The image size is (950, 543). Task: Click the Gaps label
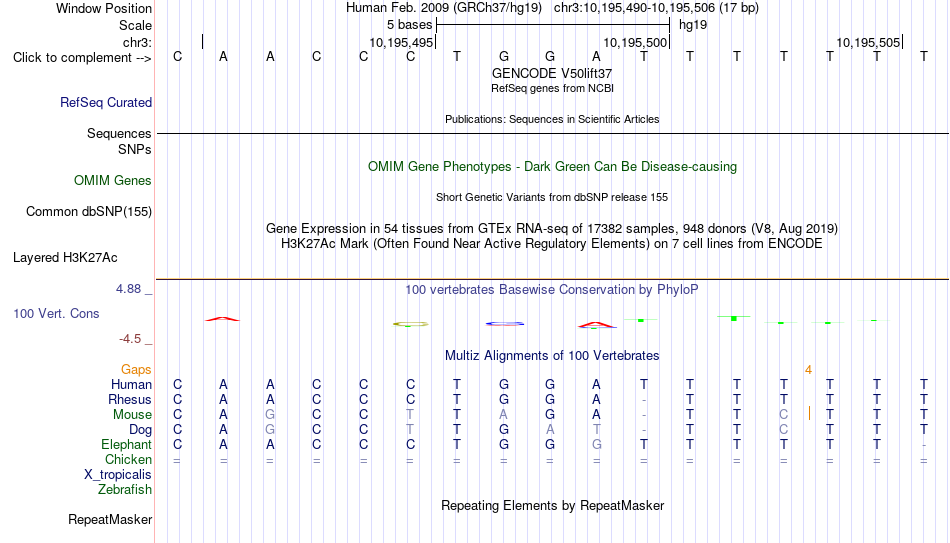pyautogui.click(x=136, y=370)
